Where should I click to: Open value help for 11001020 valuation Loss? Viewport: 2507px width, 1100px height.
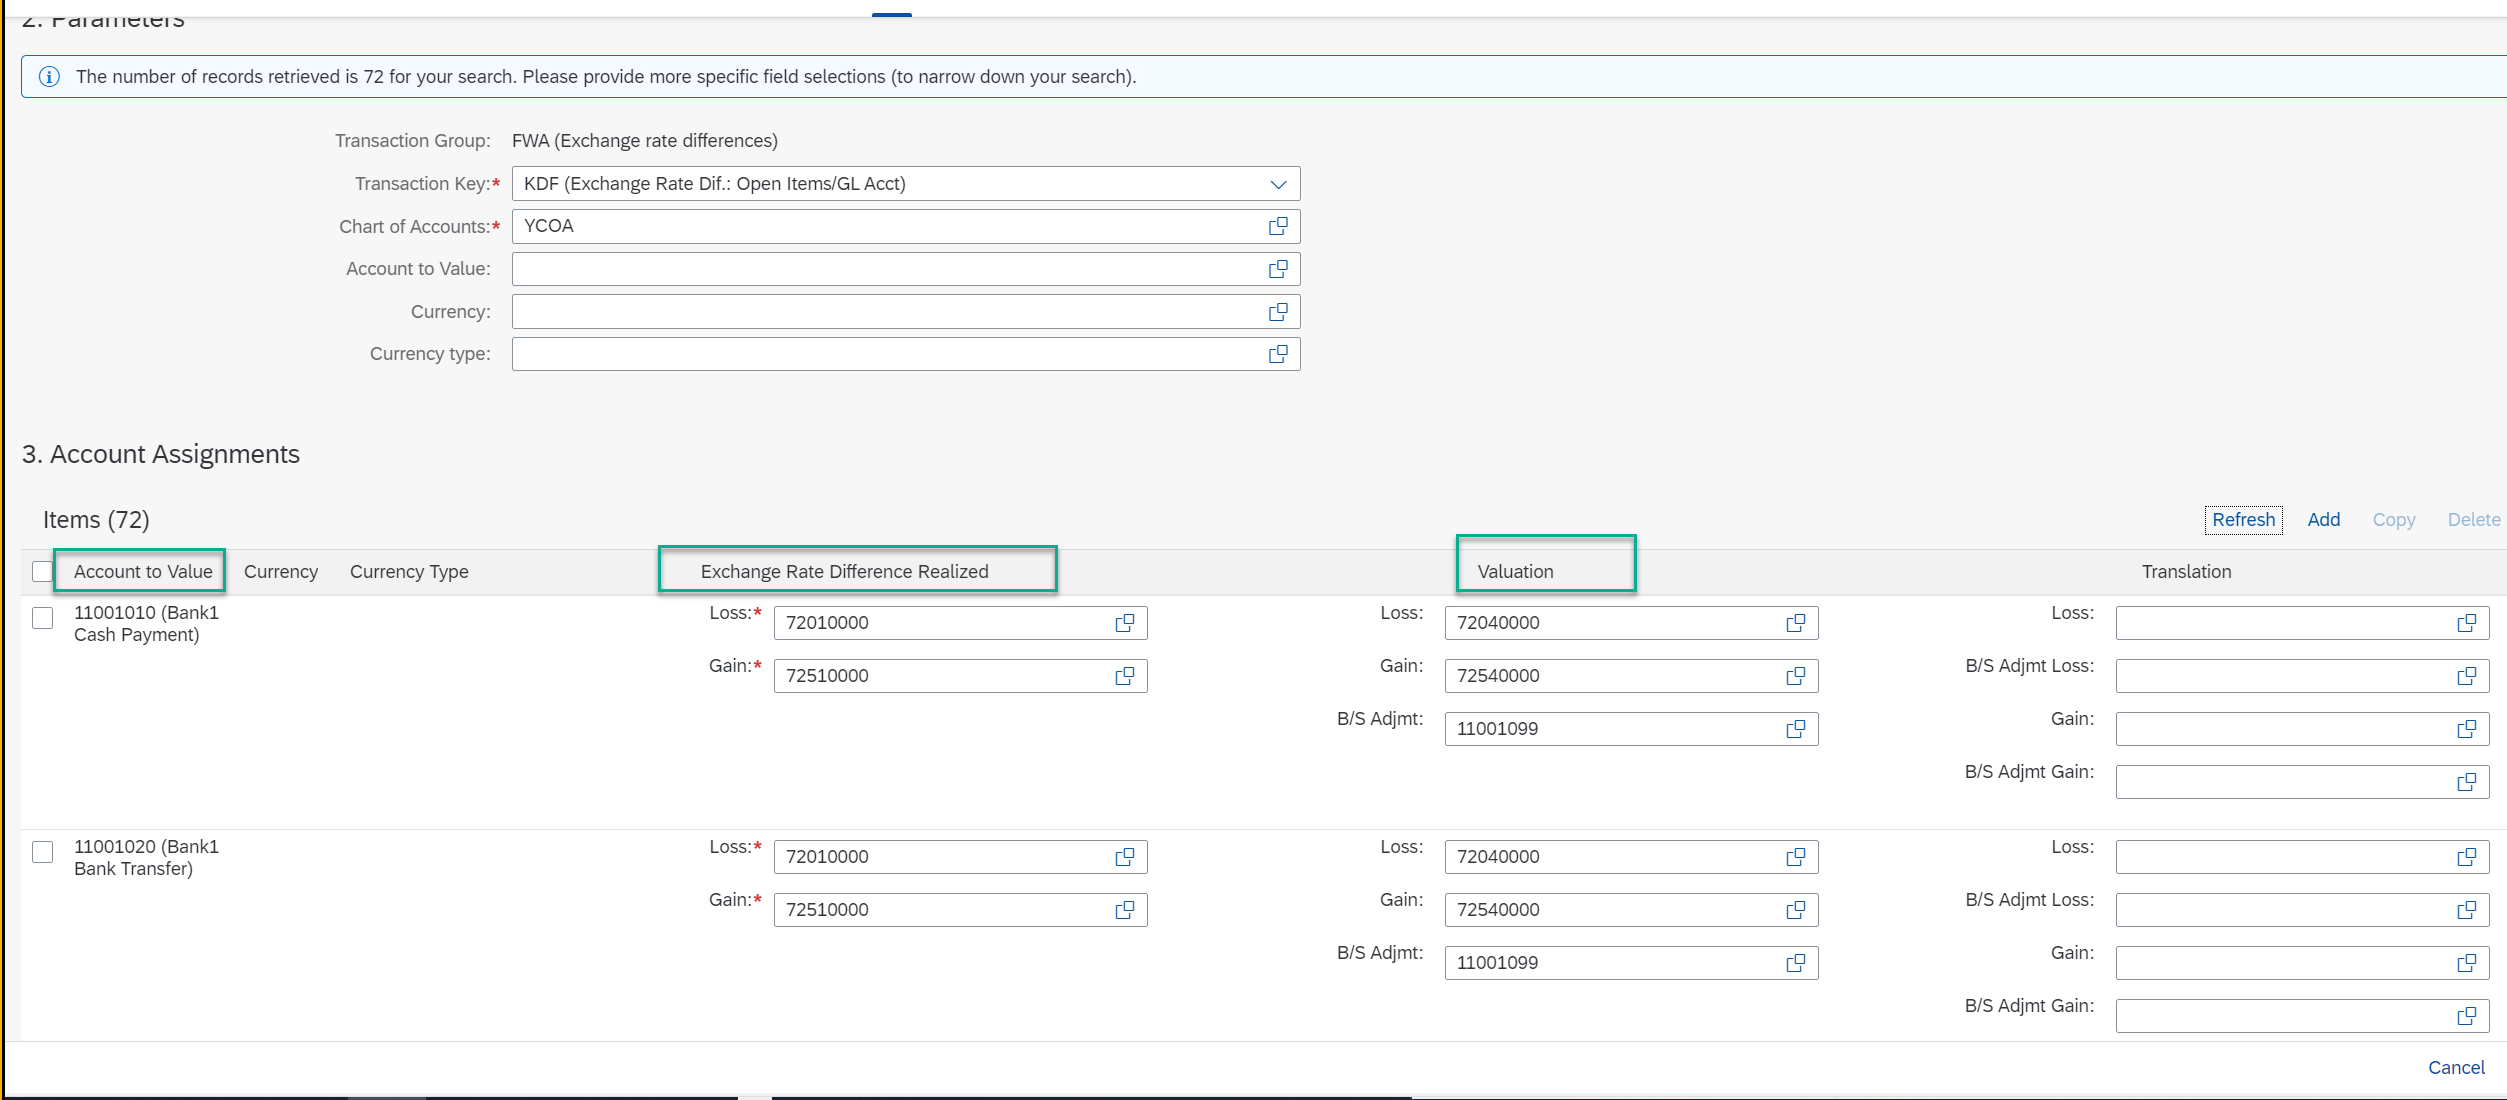click(1796, 857)
